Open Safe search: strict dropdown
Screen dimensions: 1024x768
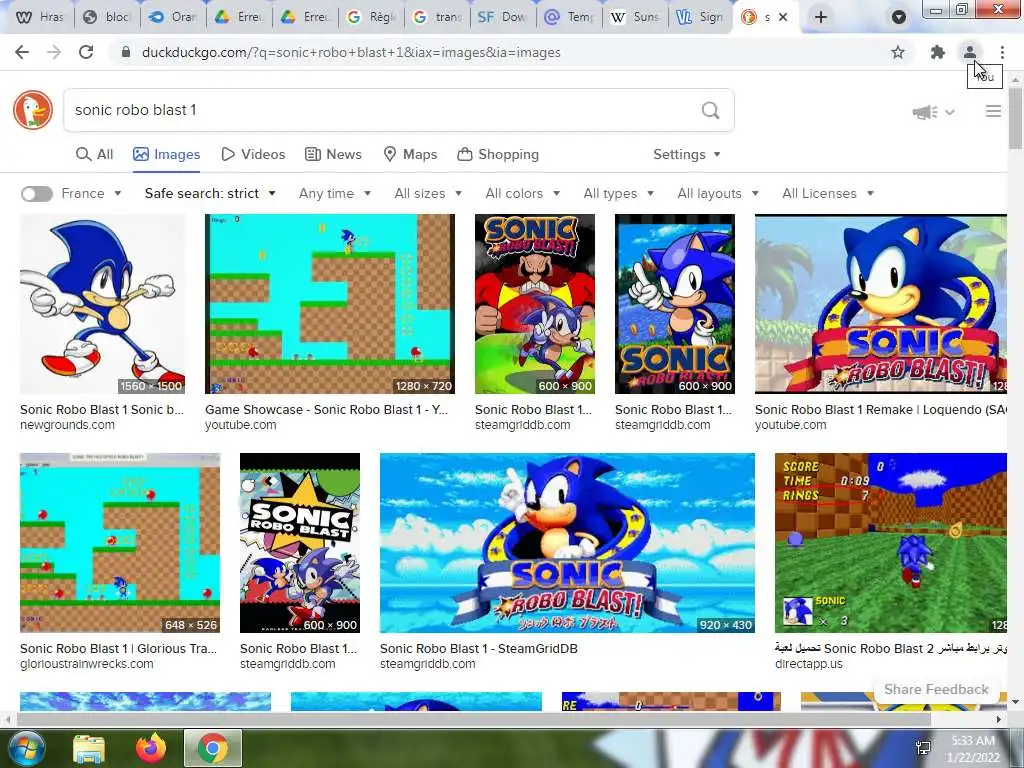pyautogui.click(x=210, y=193)
